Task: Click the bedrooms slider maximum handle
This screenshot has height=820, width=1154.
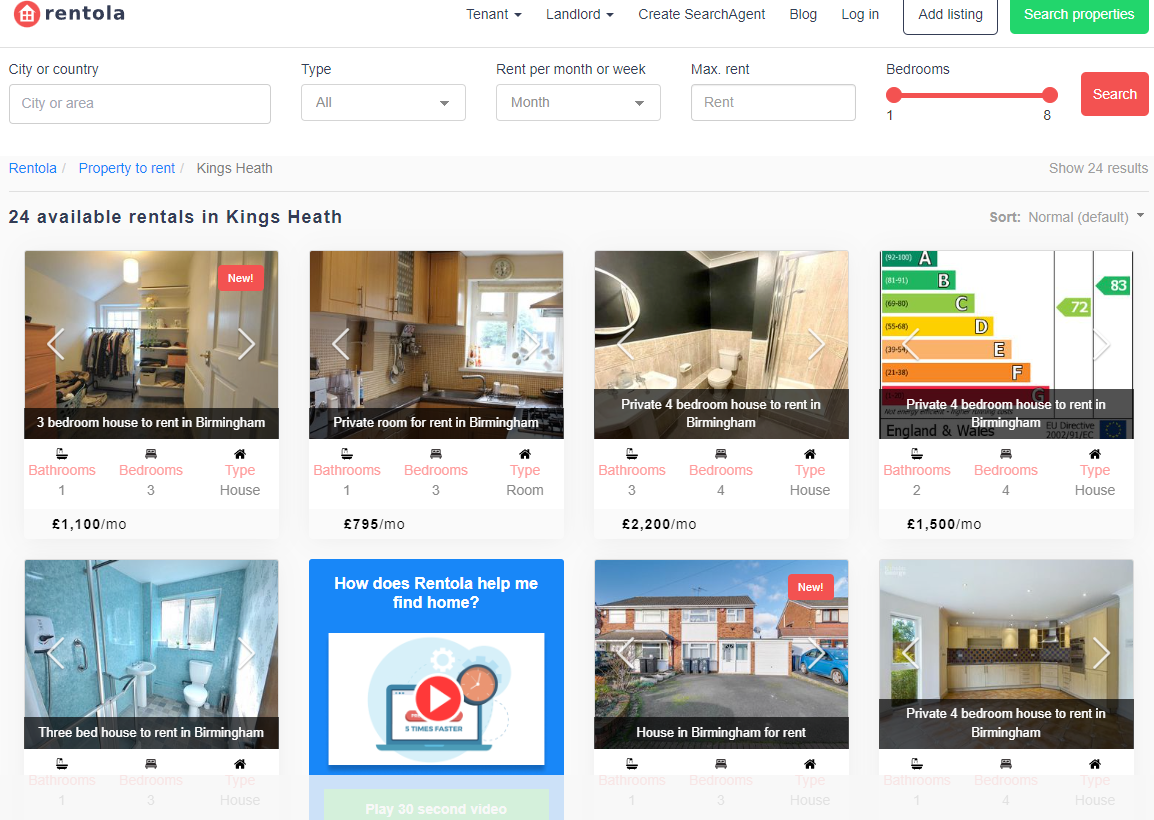Action: [1049, 95]
